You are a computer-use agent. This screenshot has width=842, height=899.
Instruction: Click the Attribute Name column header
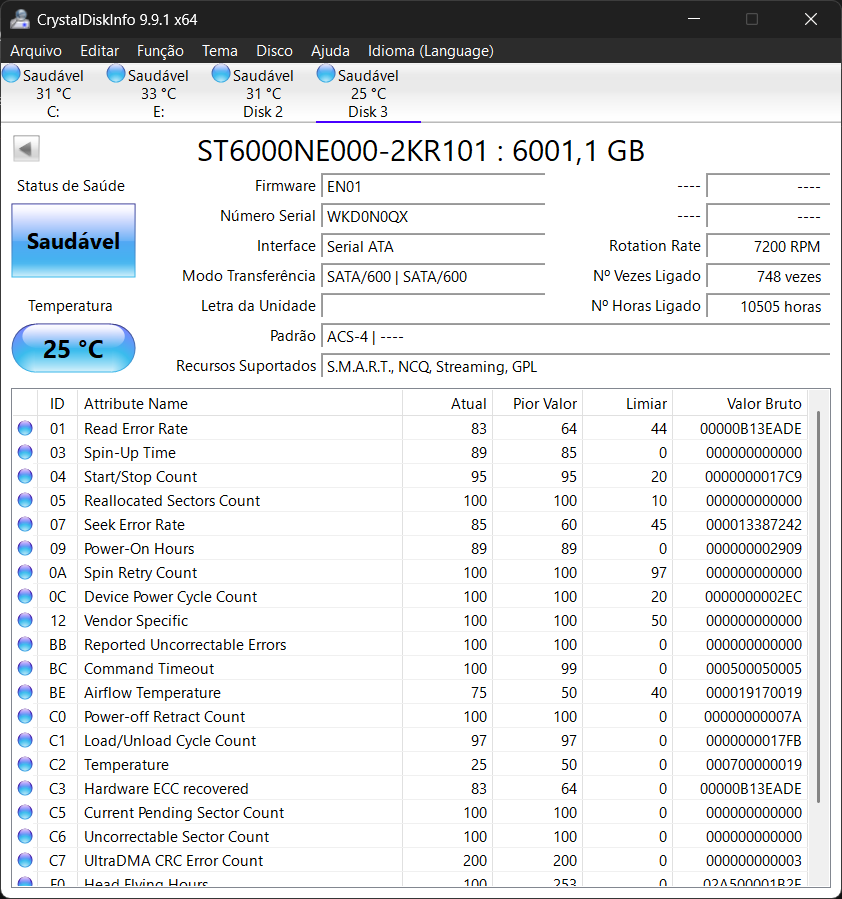(240, 404)
